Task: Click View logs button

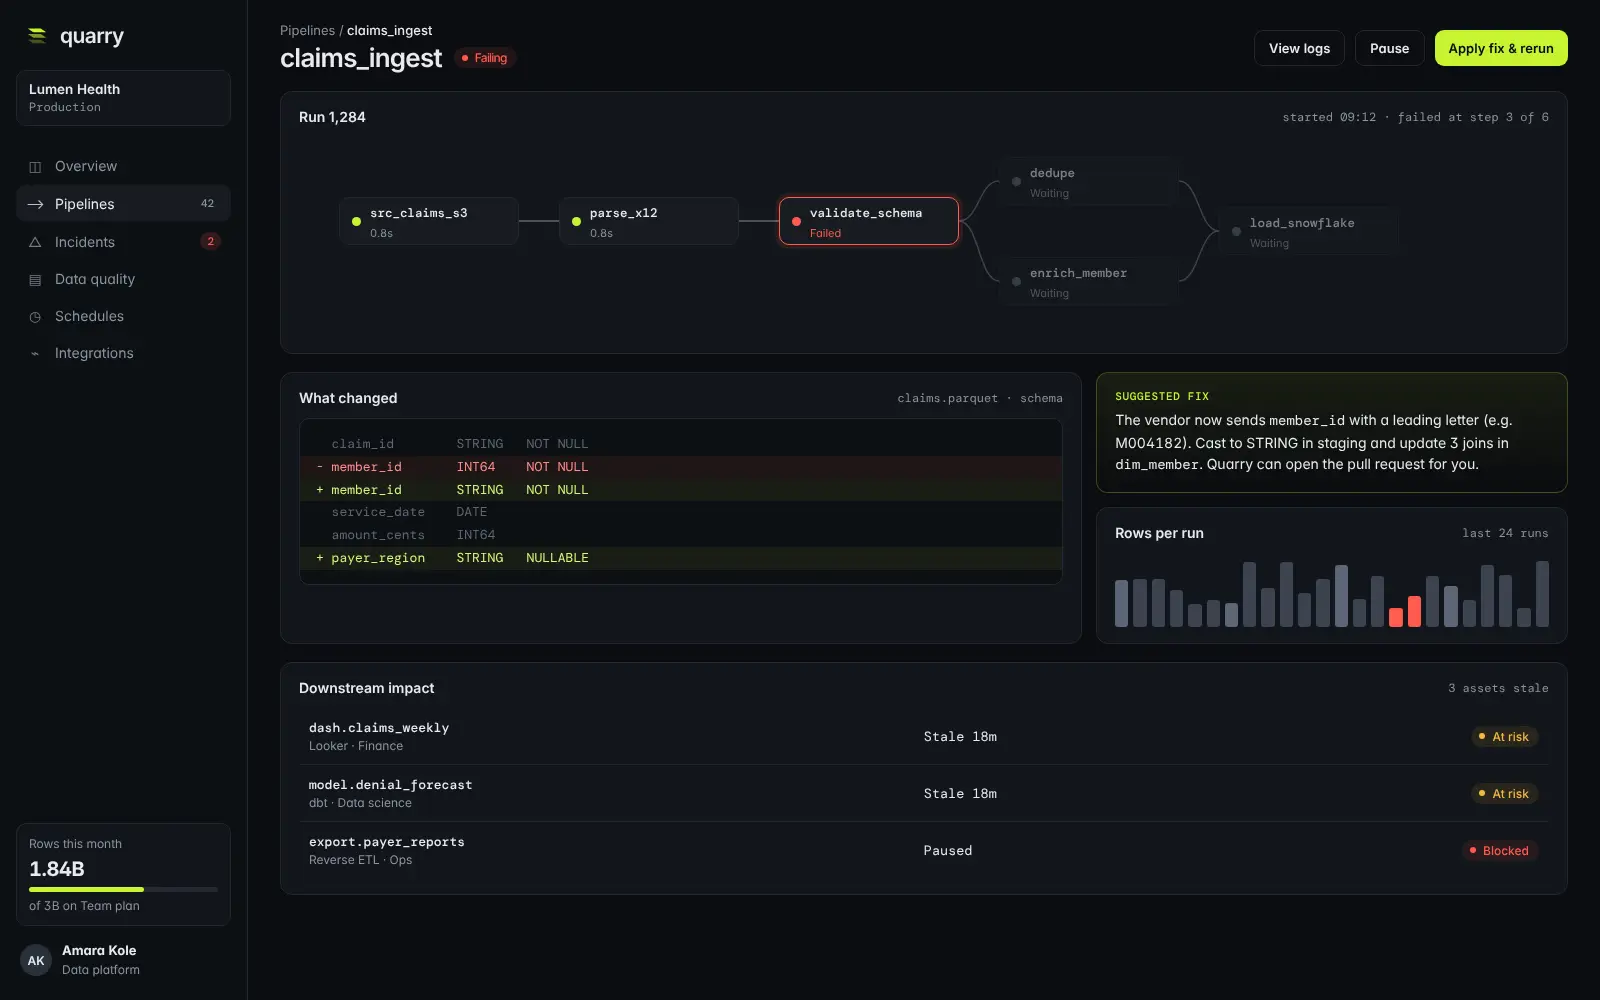Action: pos(1299,48)
